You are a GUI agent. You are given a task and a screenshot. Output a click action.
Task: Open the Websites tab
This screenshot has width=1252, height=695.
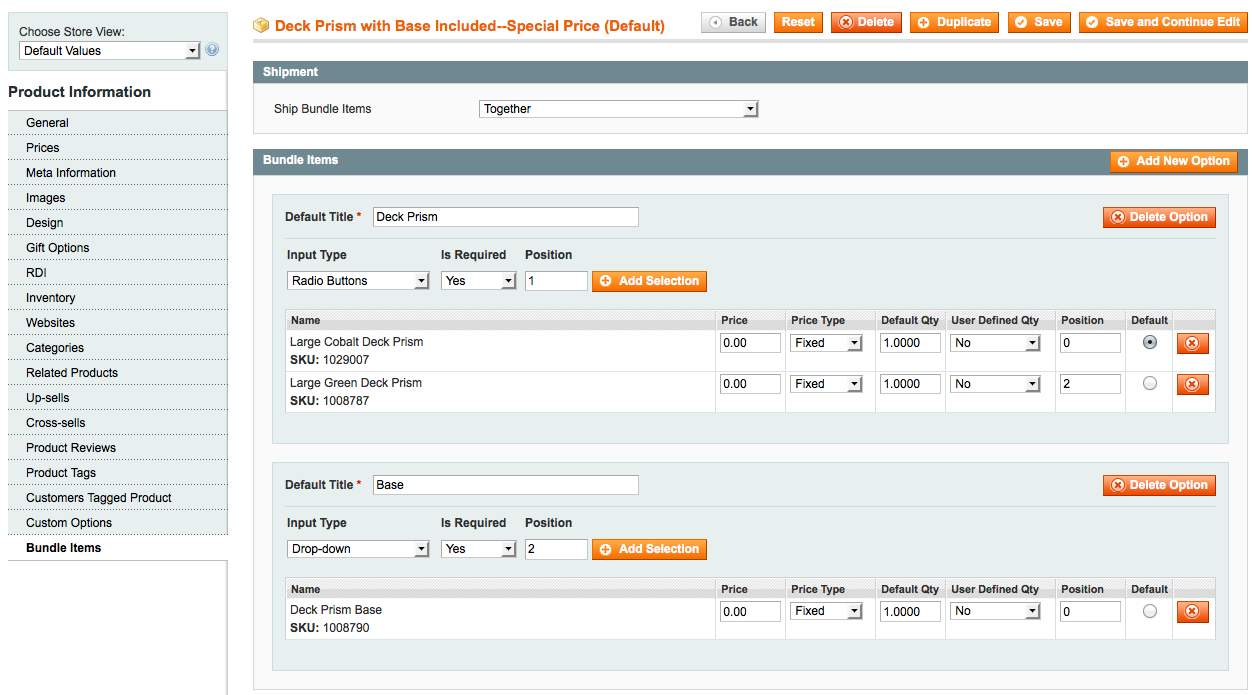[118, 323]
